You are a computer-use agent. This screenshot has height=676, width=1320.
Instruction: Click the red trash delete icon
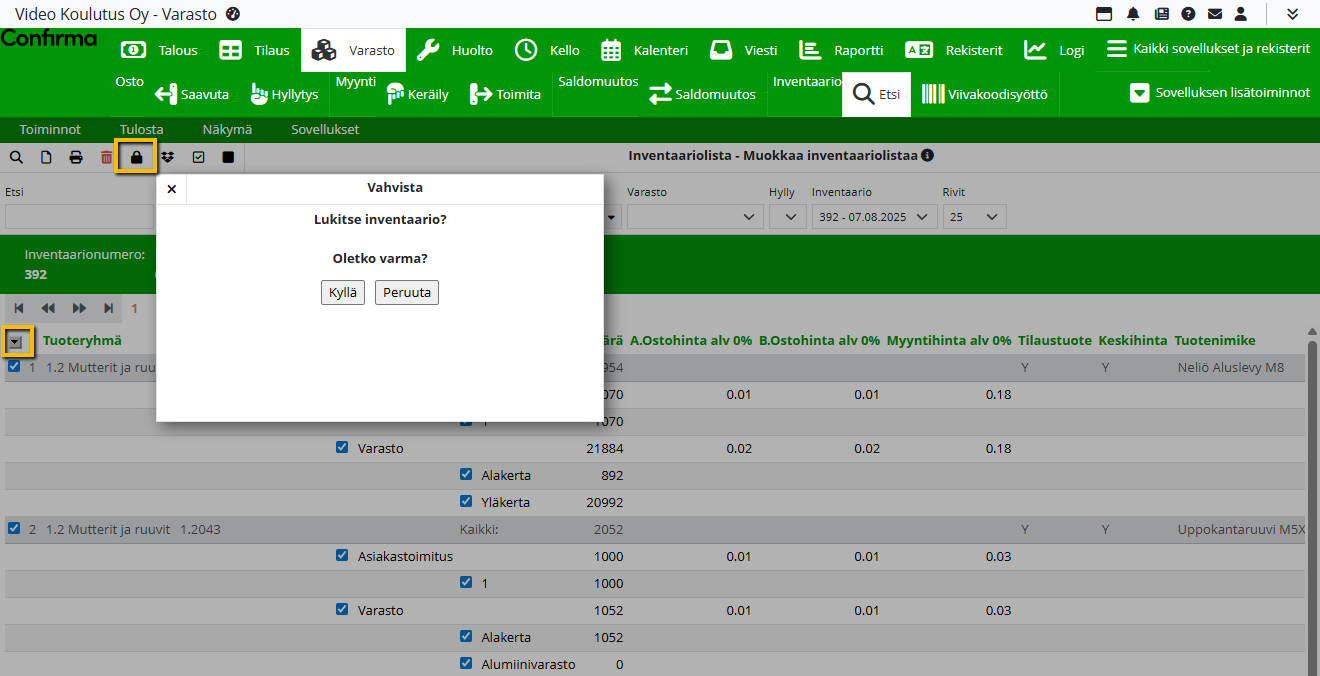(x=106, y=157)
